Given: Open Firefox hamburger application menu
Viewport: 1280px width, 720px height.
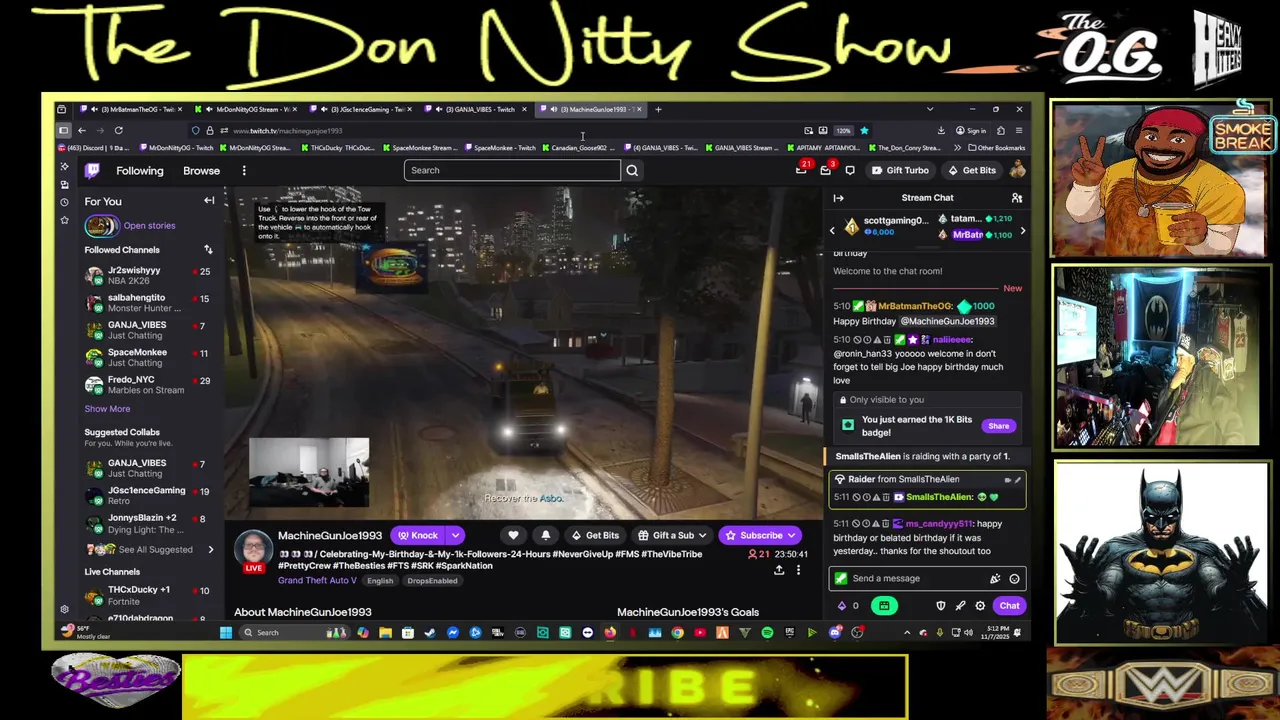Looking at the screenshot, I should (1018, 130).
